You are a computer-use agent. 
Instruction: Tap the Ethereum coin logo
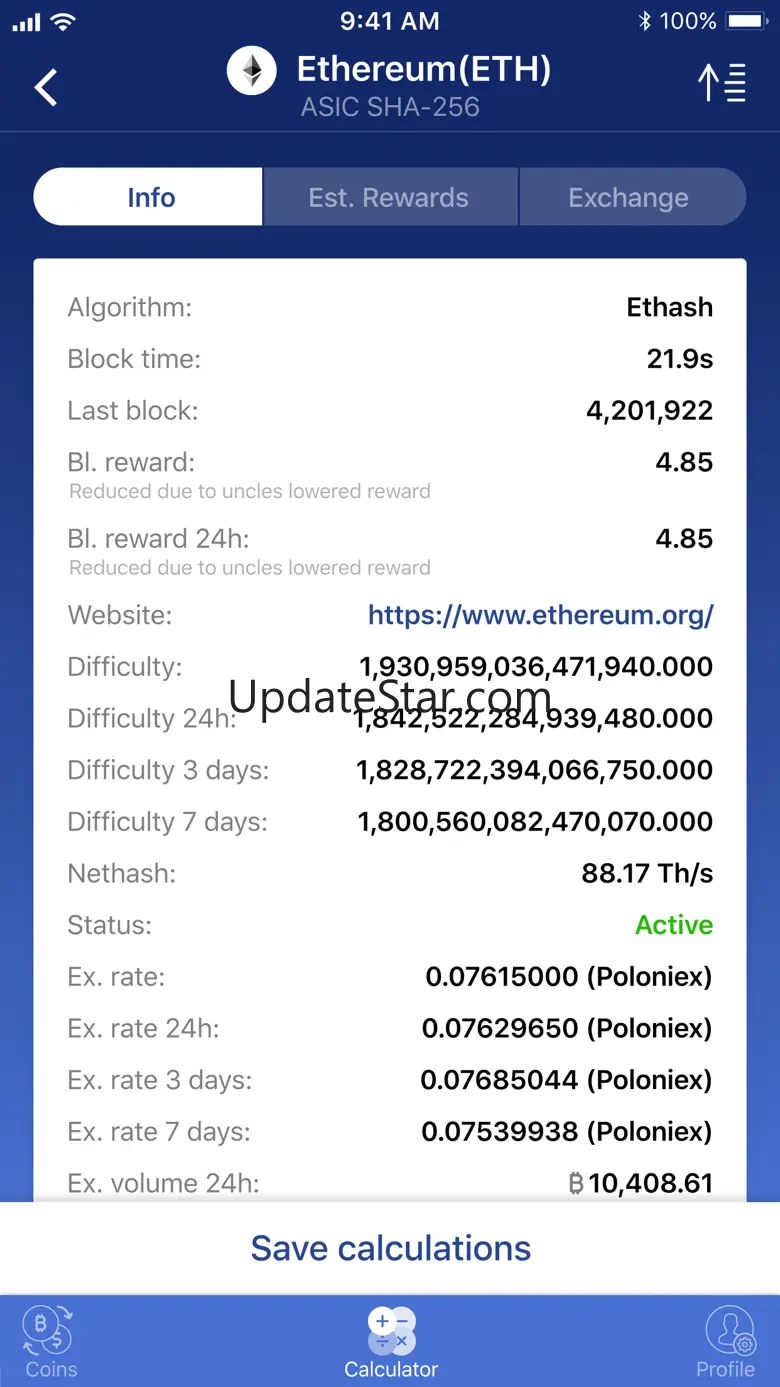251,71
